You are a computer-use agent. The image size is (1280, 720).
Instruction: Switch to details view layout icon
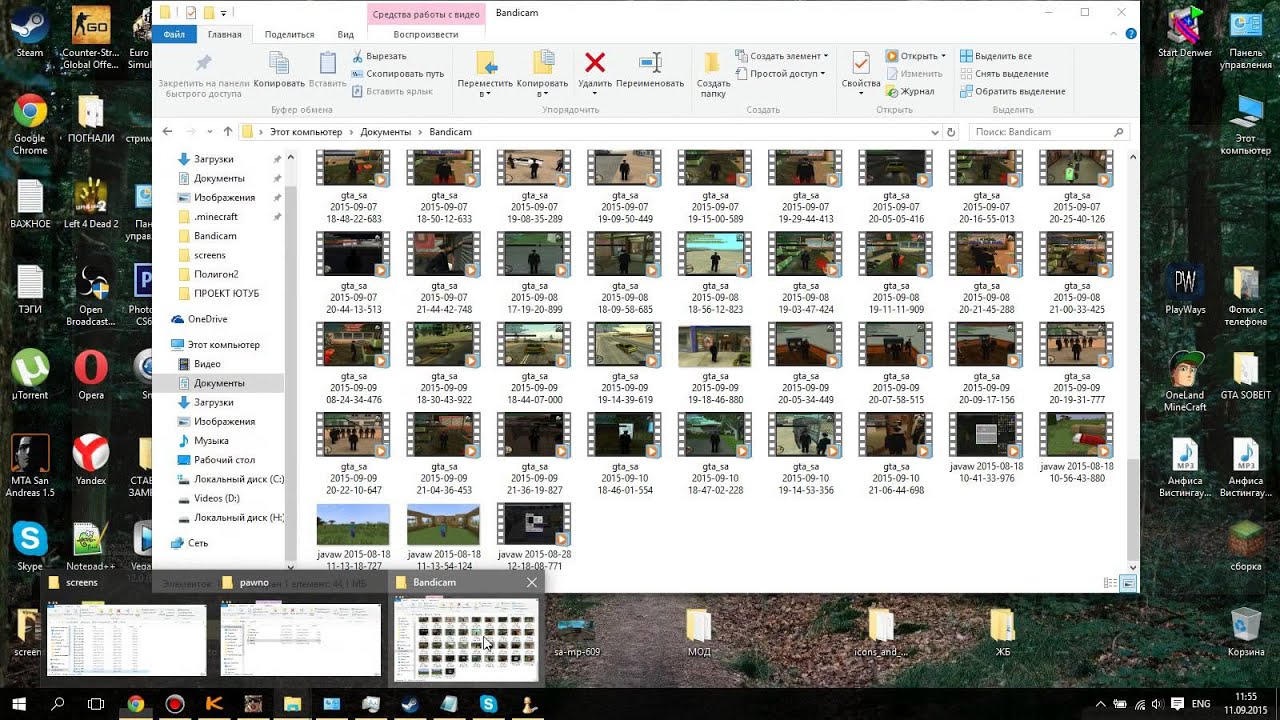(x=1109, y=583)
